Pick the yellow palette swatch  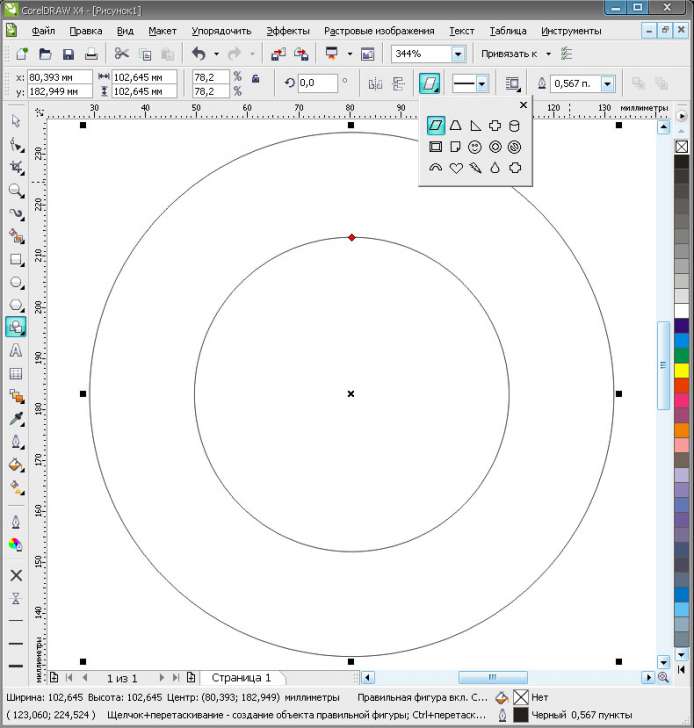point(681,370)
